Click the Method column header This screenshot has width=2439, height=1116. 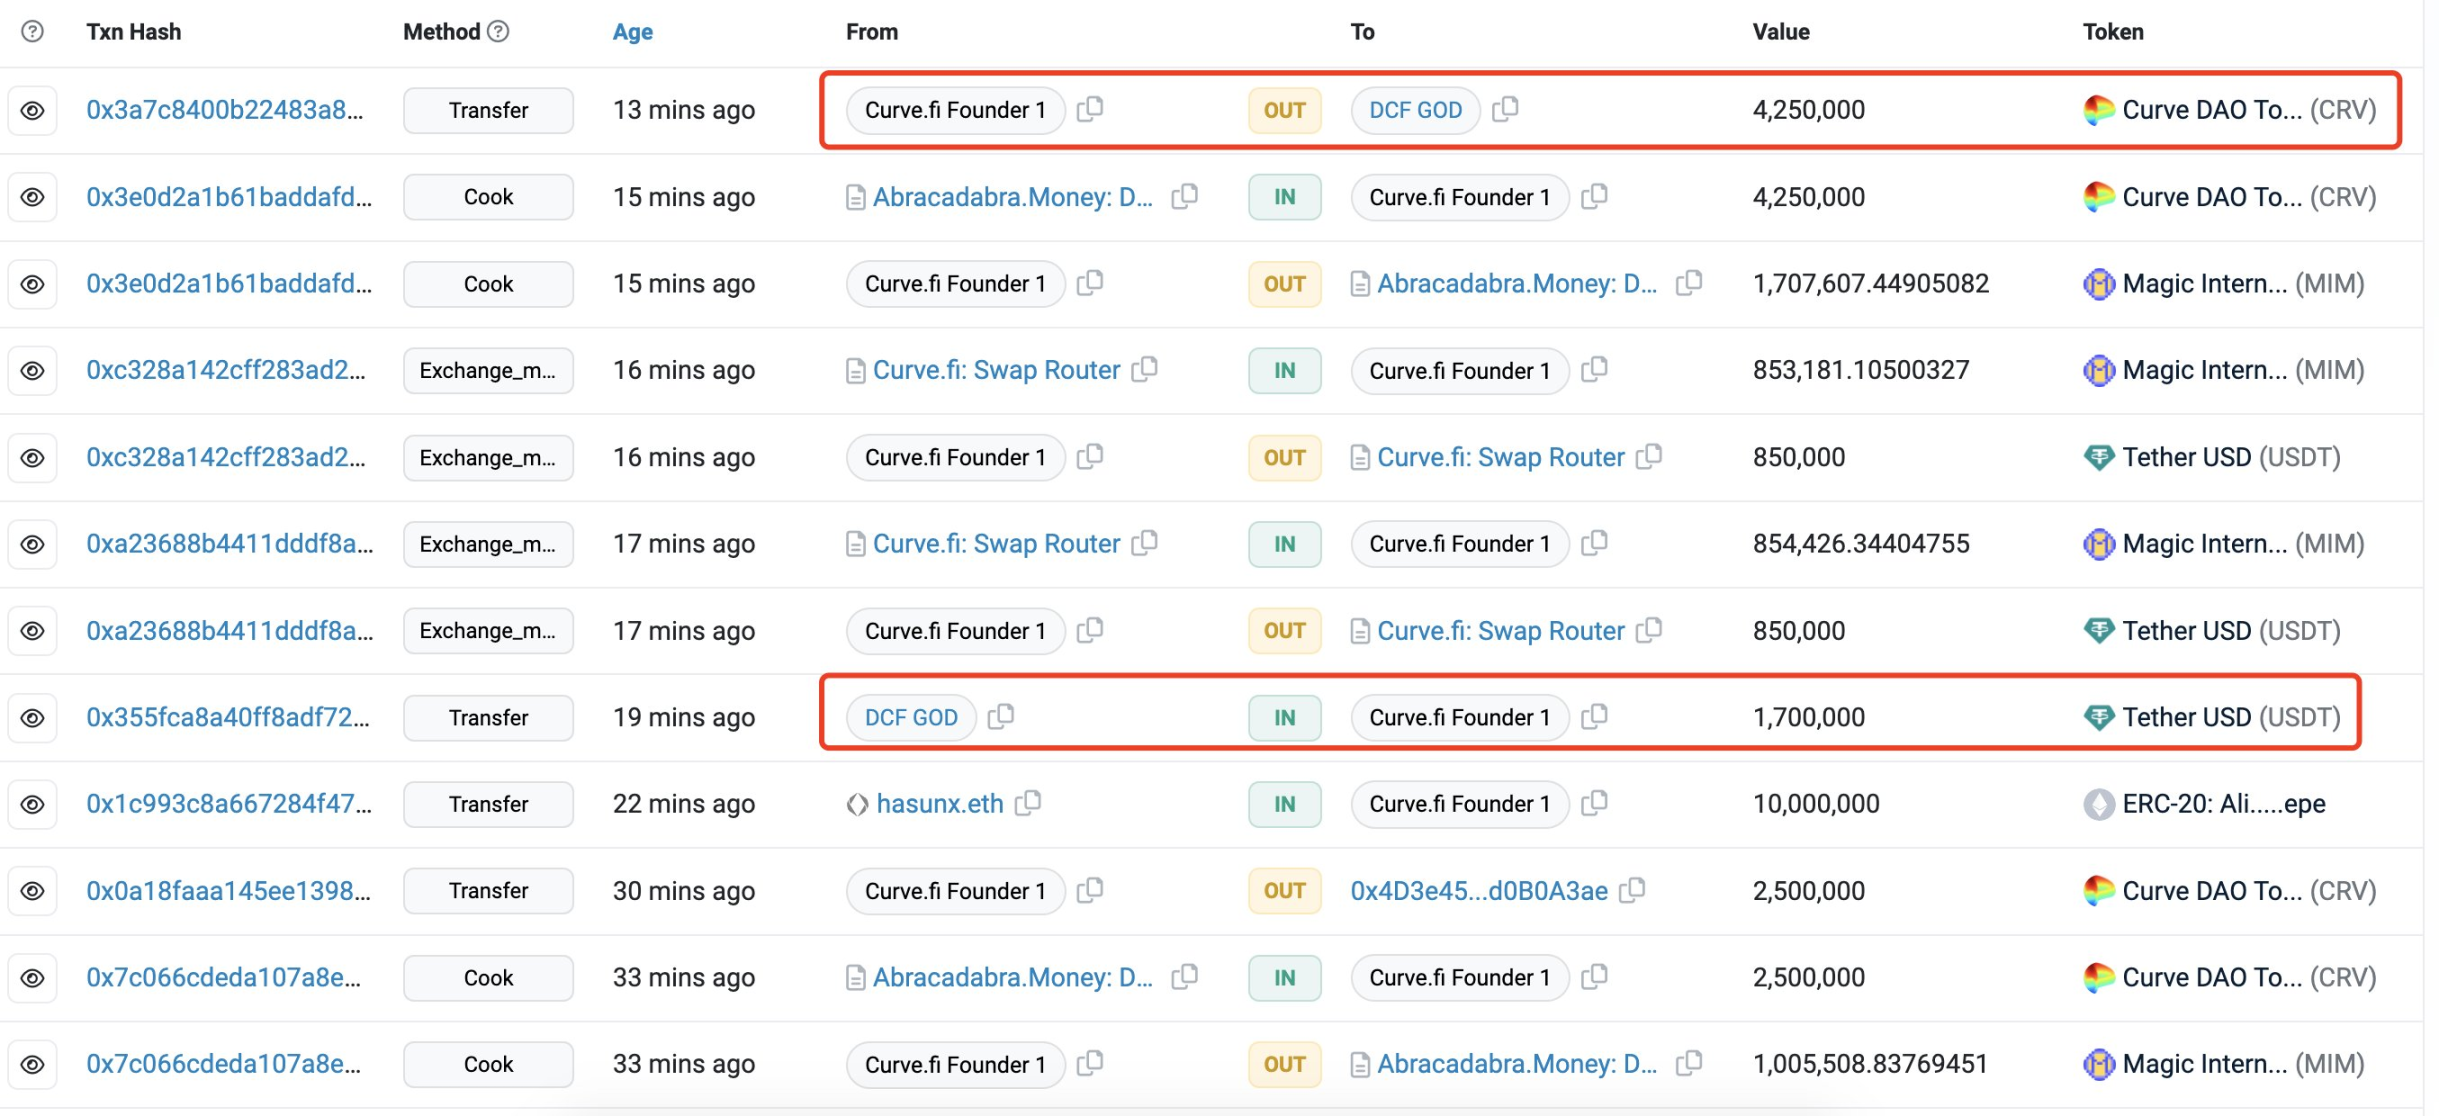pyautogui.click(x=442, y=32)
